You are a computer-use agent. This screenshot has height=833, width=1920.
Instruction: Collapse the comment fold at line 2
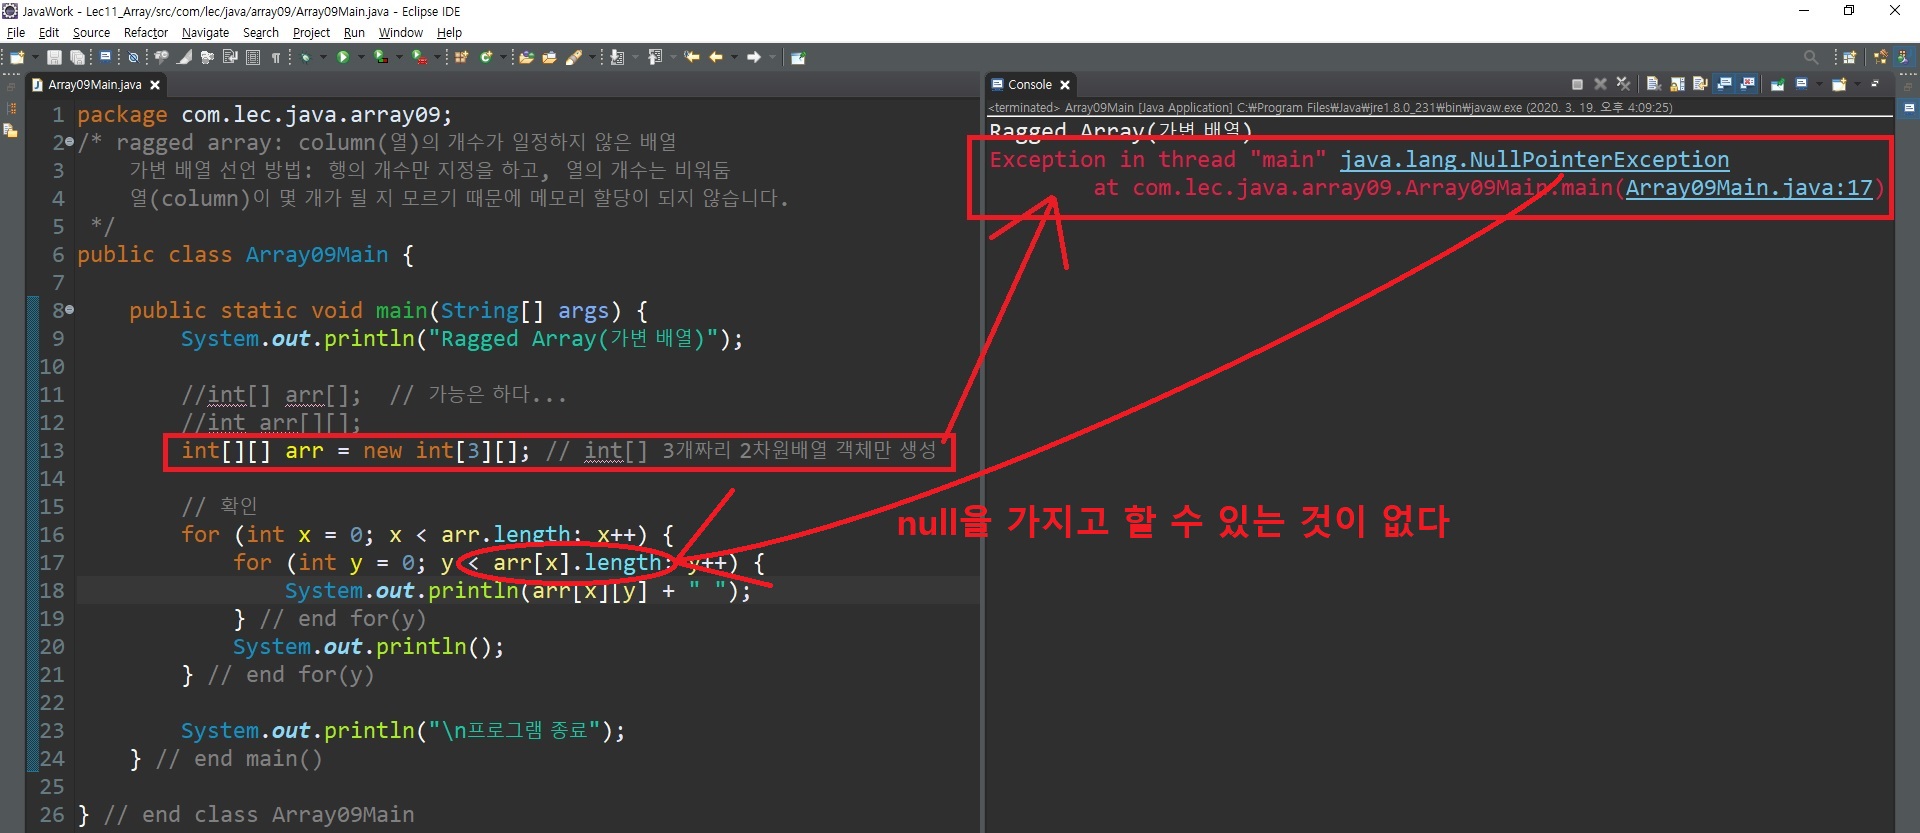click(69, 142)
